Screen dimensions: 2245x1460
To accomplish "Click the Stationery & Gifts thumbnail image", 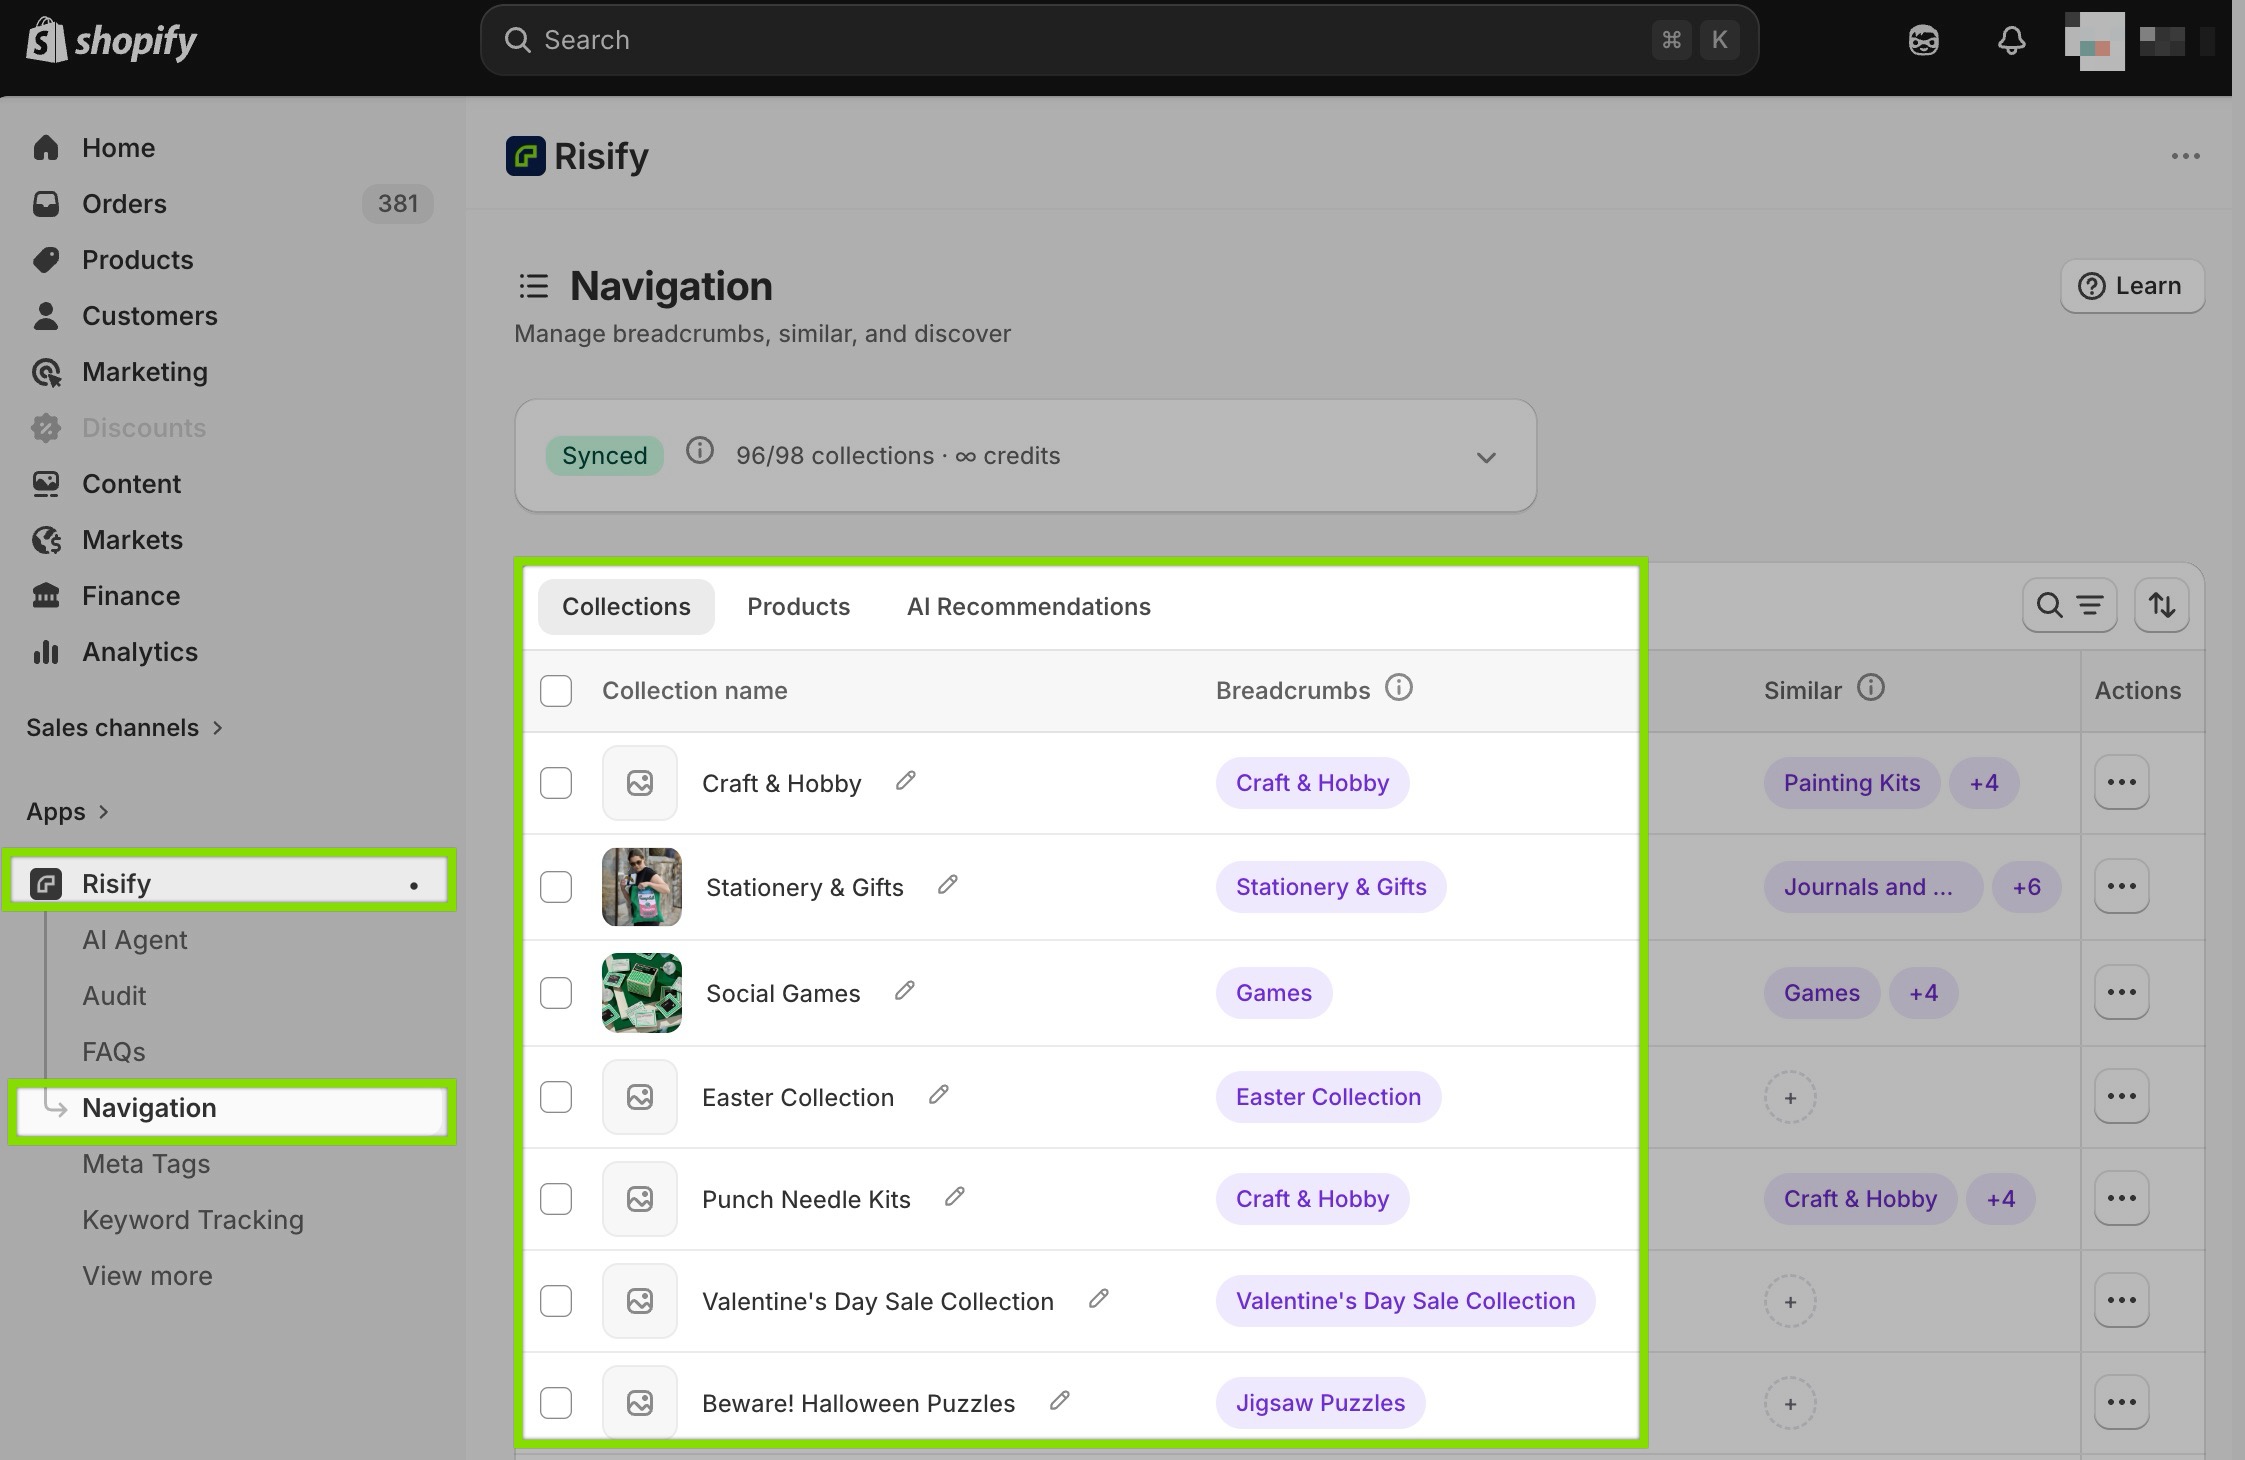I will click(x=642, y=887).
